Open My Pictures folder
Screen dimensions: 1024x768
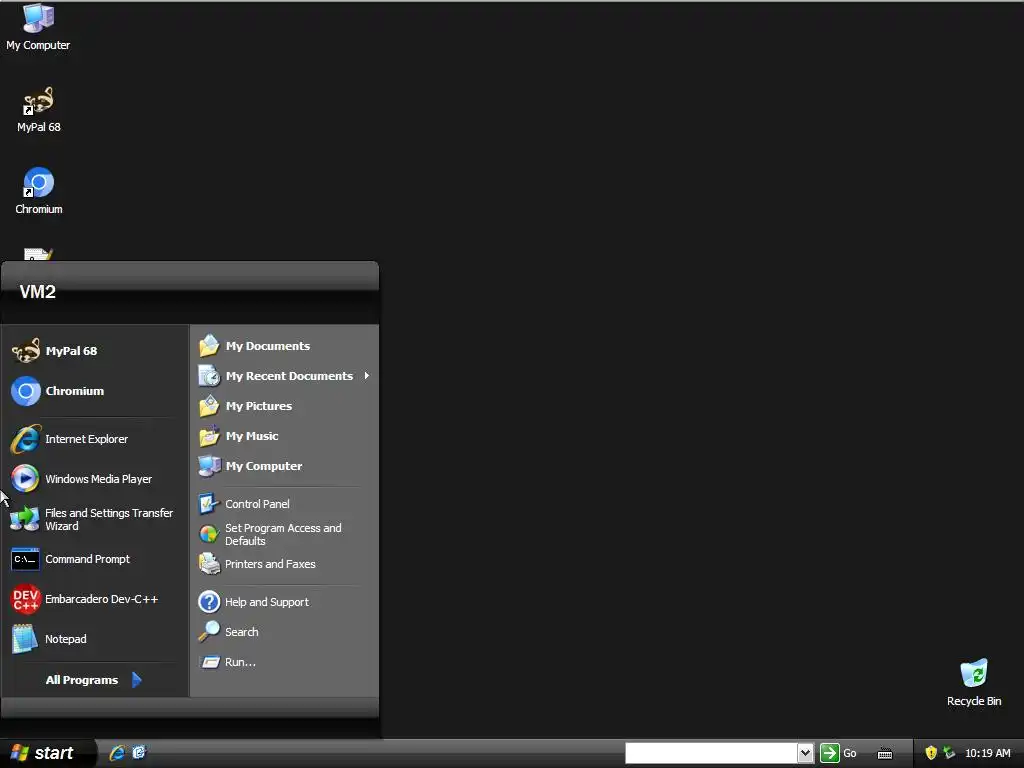pyautogui.click(x=285, y=406)
